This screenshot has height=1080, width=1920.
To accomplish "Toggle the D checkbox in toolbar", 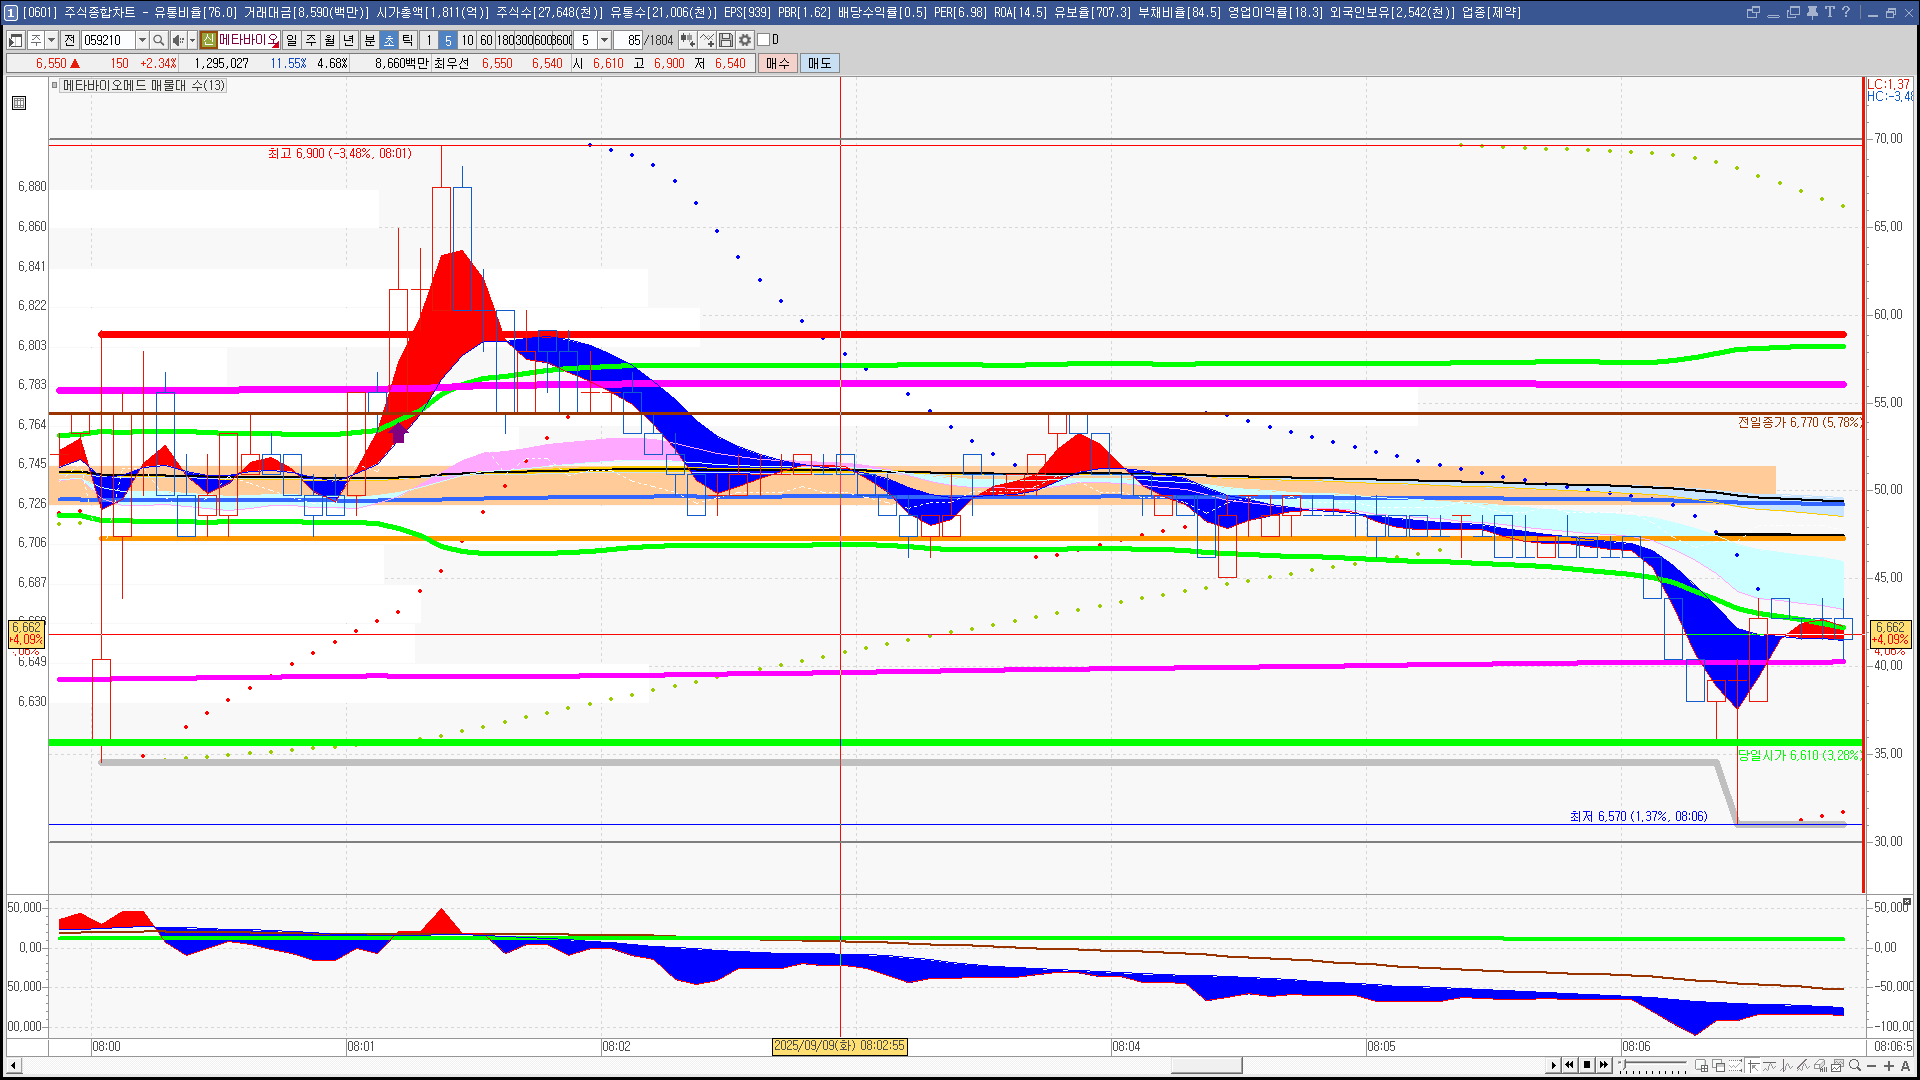I will click(x=764, y=40).
